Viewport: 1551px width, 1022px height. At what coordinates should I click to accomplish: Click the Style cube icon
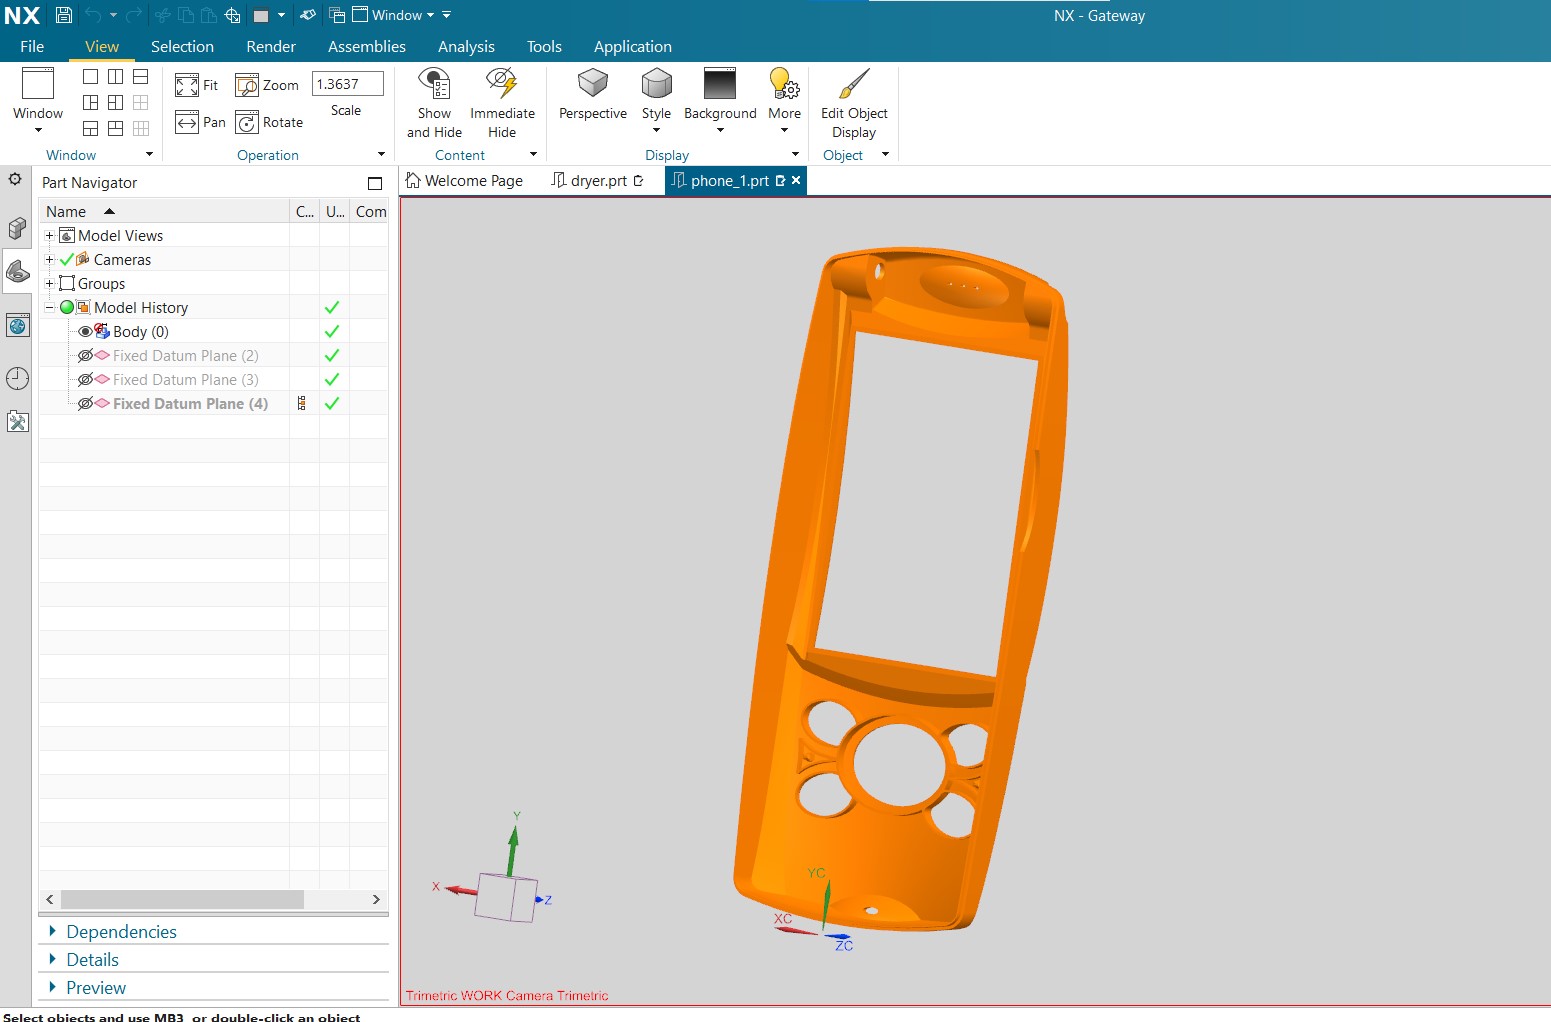click(657, 84)
